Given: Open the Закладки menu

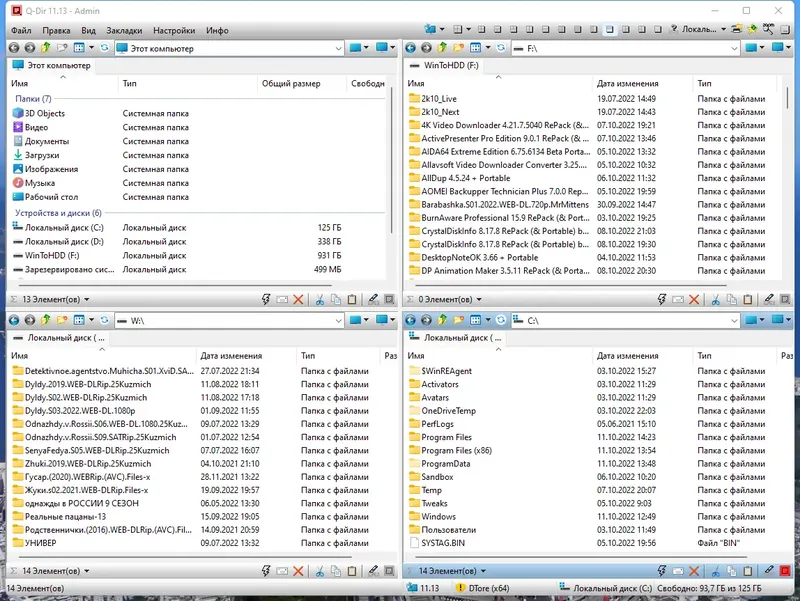Looking at the screenshot, I should point(124,31).
